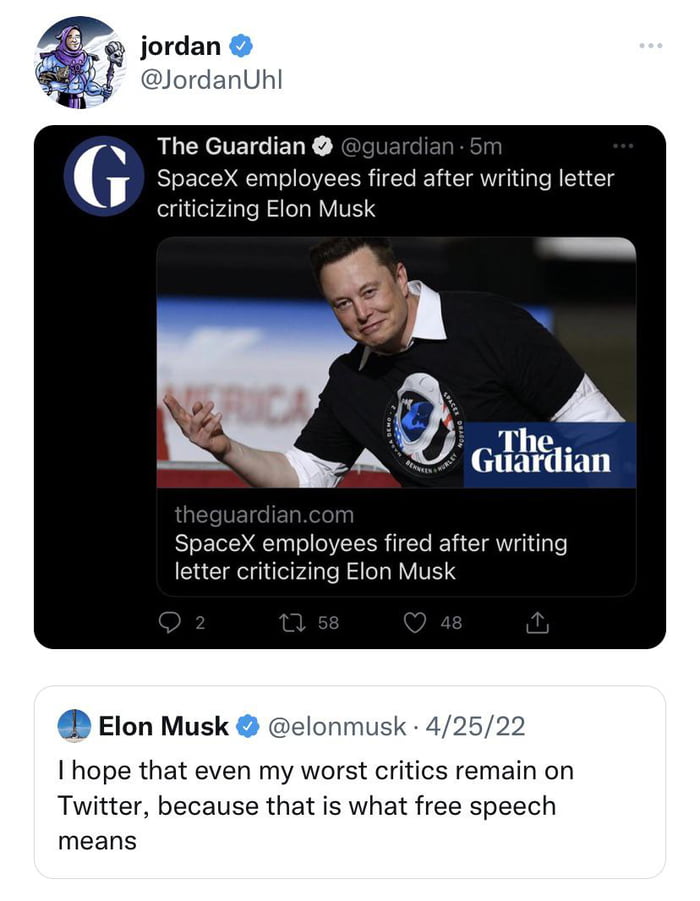Click article title under theguardian.com
Screen dimensions: 700x901
pyautogui.click(x=370, y=558)
